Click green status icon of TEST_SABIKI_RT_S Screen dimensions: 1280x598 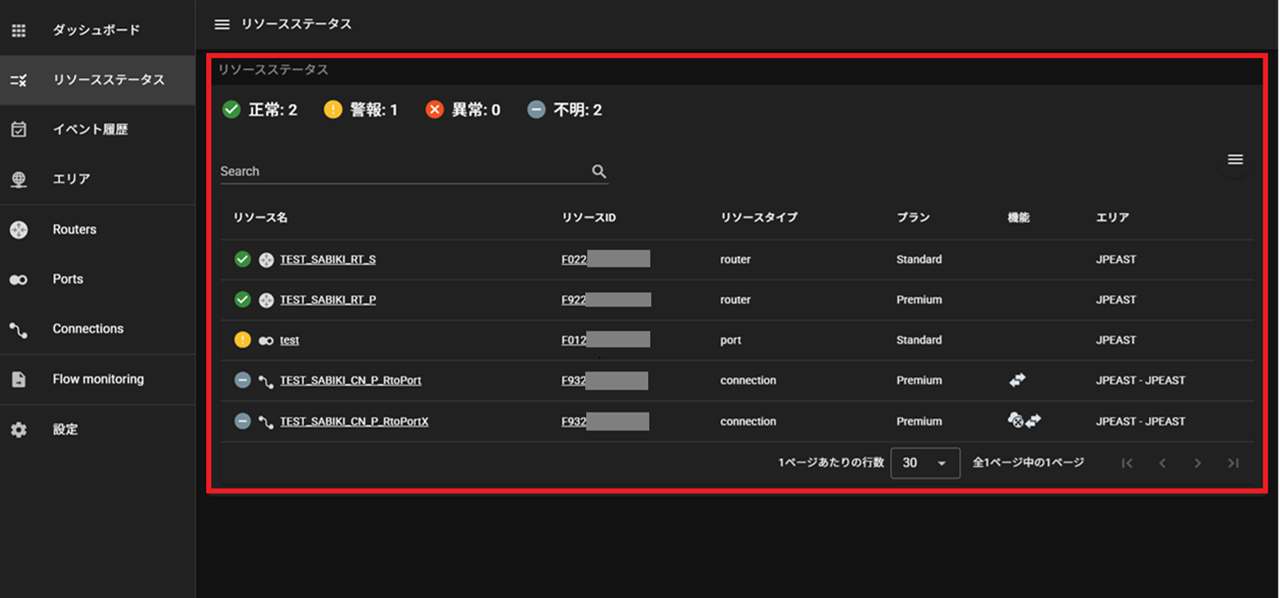click(242, 259)
